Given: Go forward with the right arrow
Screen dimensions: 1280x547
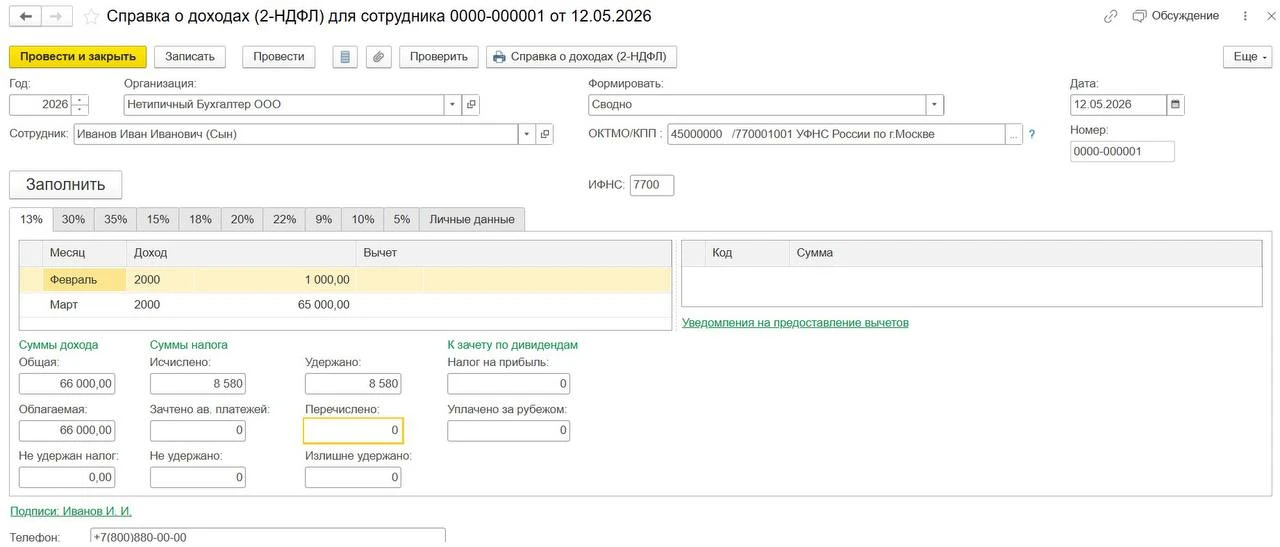Looking at the screenshot, I should pos(56,16).
